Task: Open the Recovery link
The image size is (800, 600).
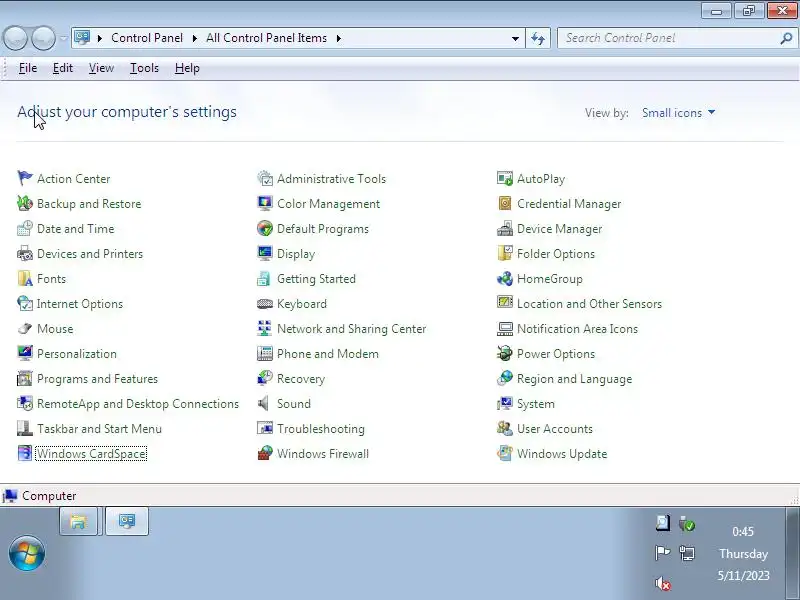Action: tap(301, 379)
